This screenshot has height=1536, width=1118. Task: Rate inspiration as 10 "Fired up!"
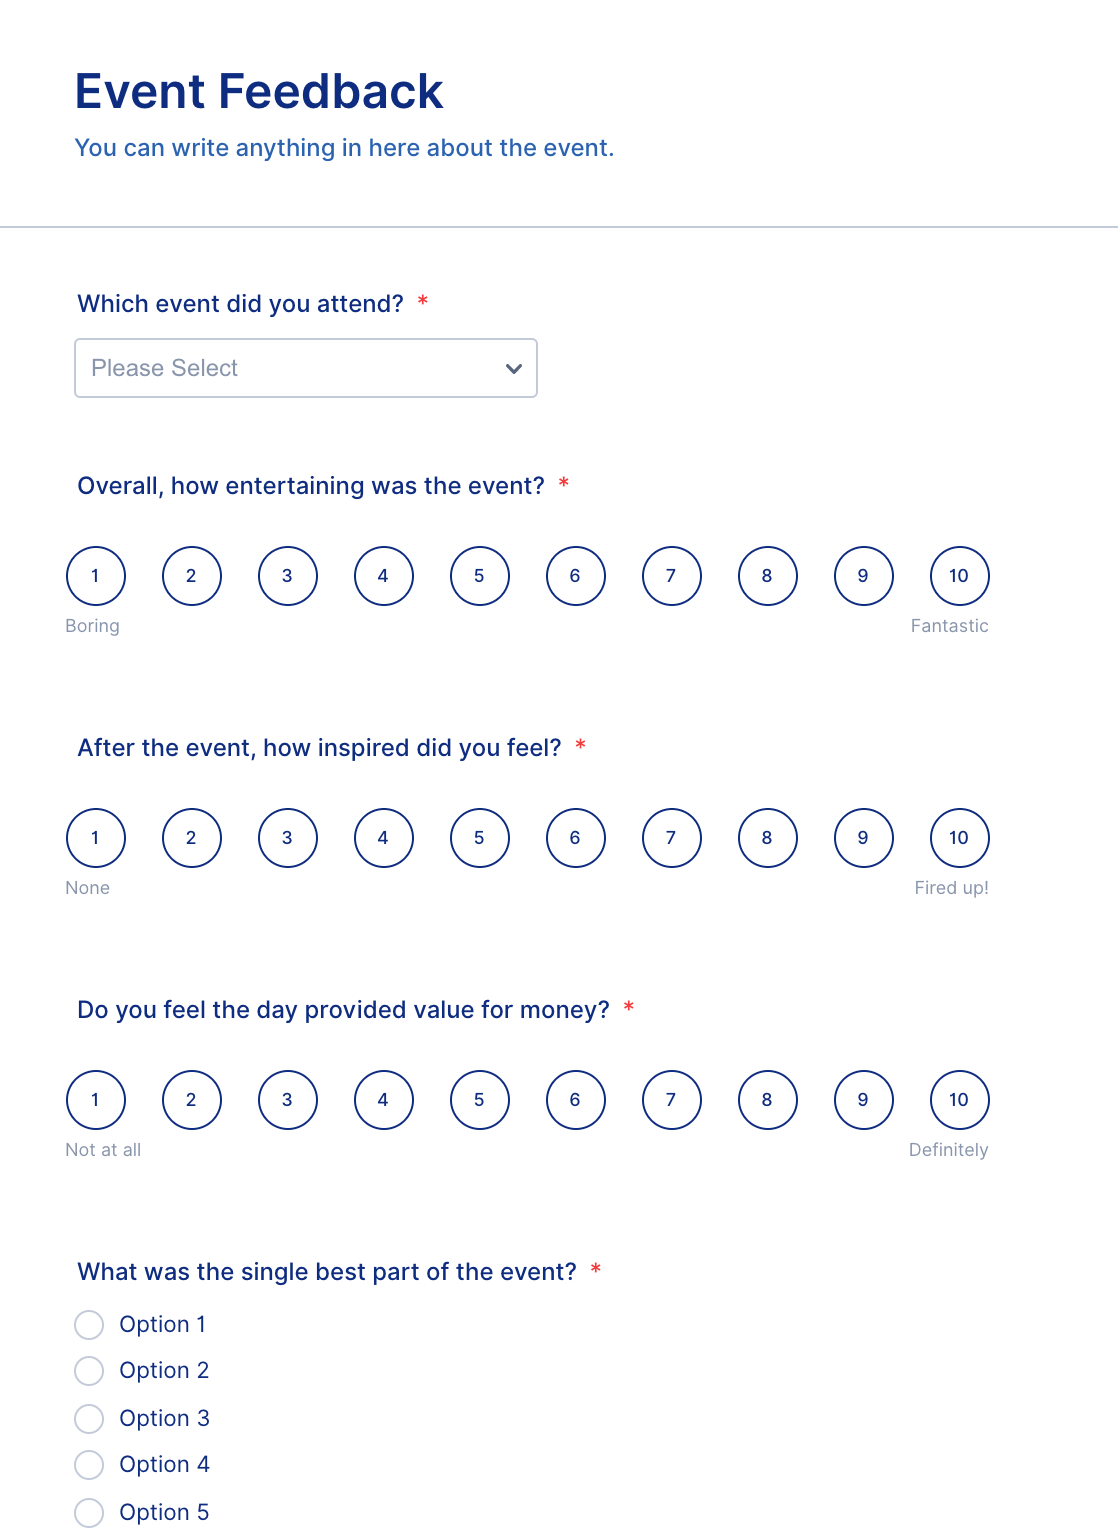click(x=958, y=837)
